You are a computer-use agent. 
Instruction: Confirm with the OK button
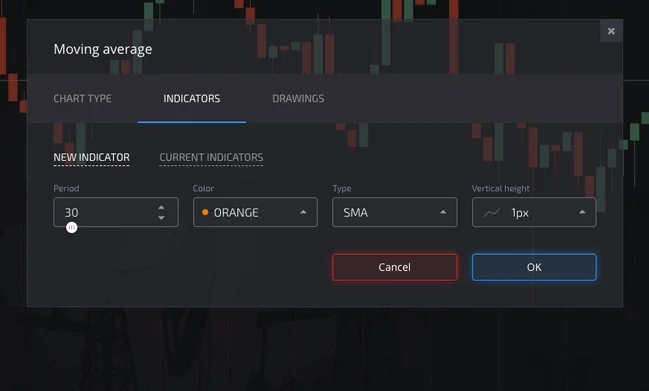point(534,267)
